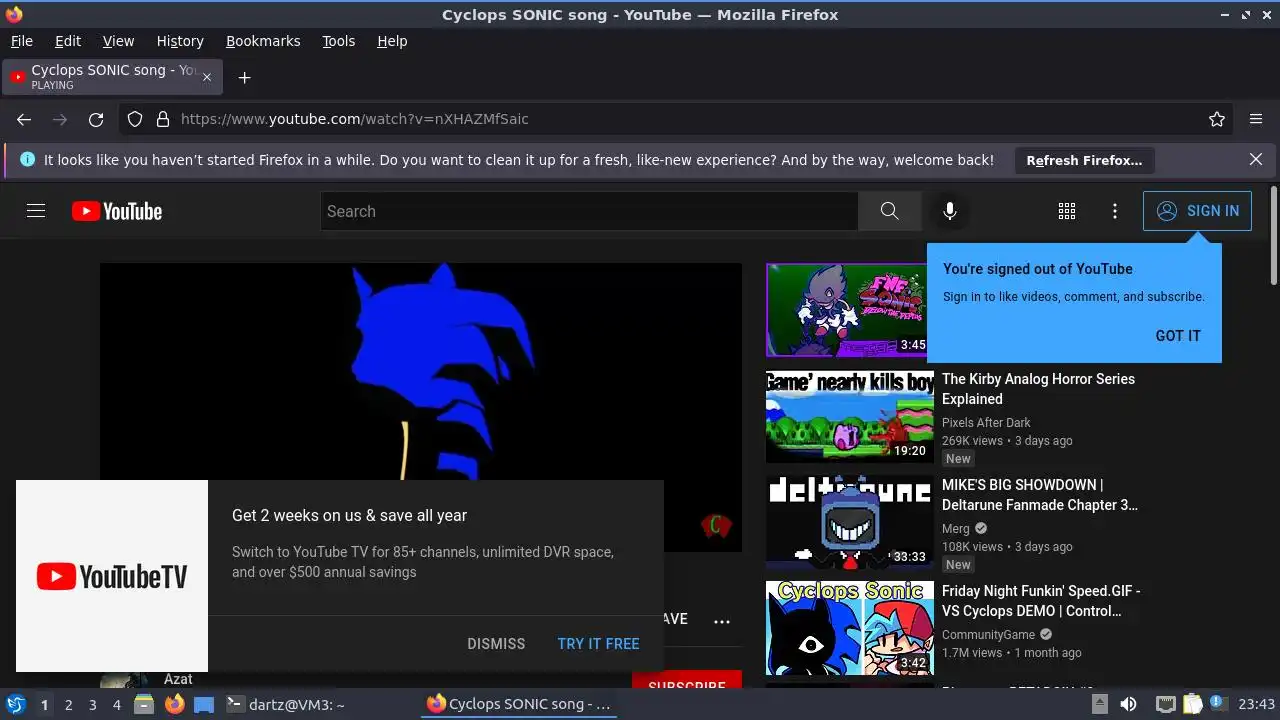
Task: Open update notifier tray icon
Action: tap(1217, 704)
